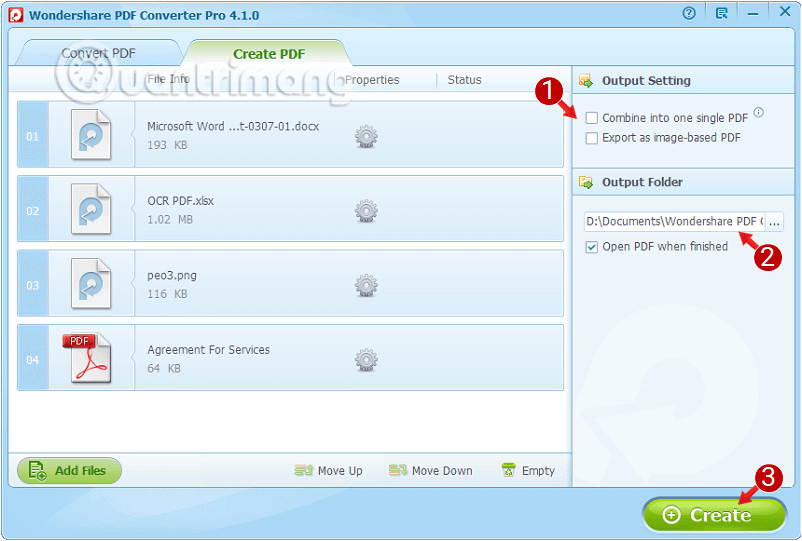
Task: Move selected file up with Move Up
Action: [x=328, y=470]
